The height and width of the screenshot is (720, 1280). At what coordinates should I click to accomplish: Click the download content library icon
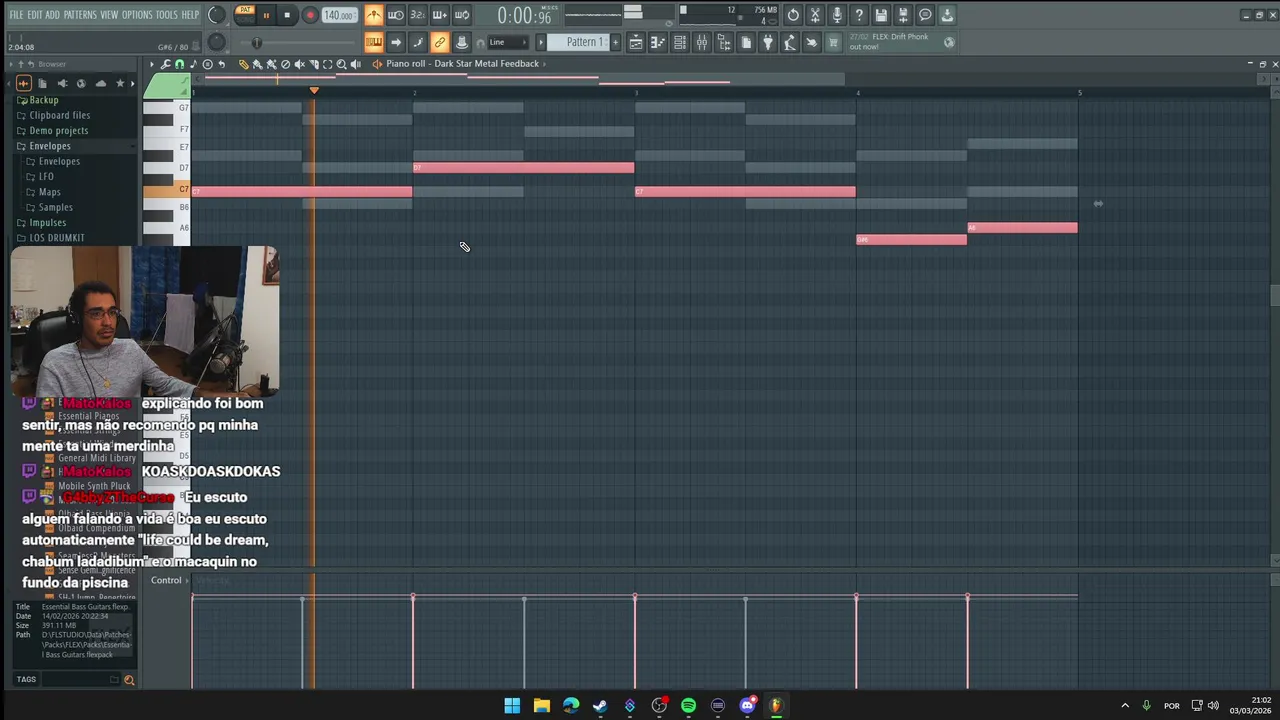point(947,15)
